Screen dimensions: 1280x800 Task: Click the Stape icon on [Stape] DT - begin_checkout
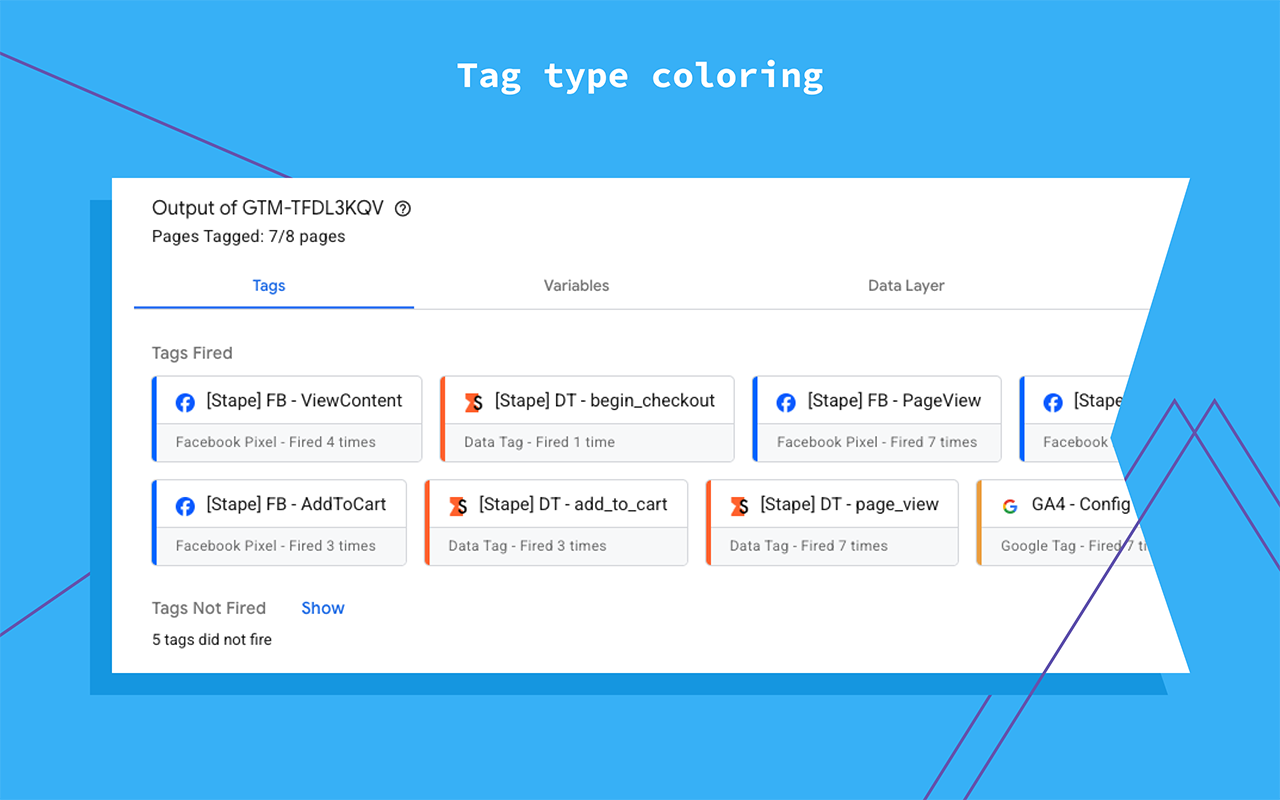pyautogui.click(x=473, y=401)
